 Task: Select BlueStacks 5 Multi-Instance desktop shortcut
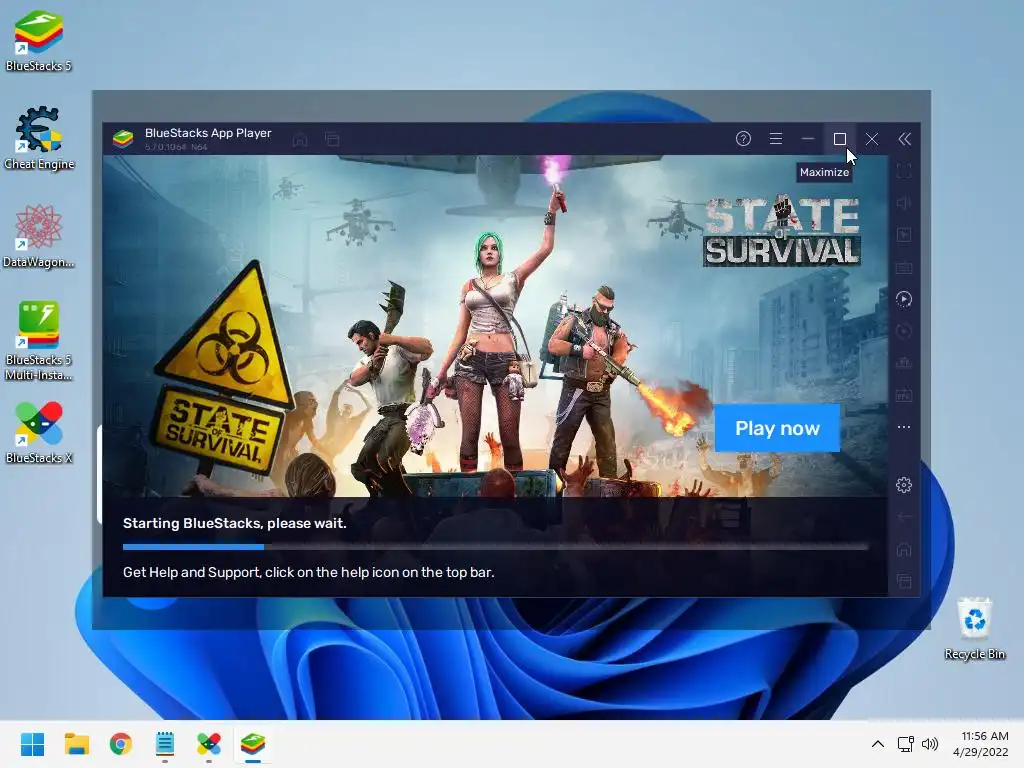(x=39, y=341)
